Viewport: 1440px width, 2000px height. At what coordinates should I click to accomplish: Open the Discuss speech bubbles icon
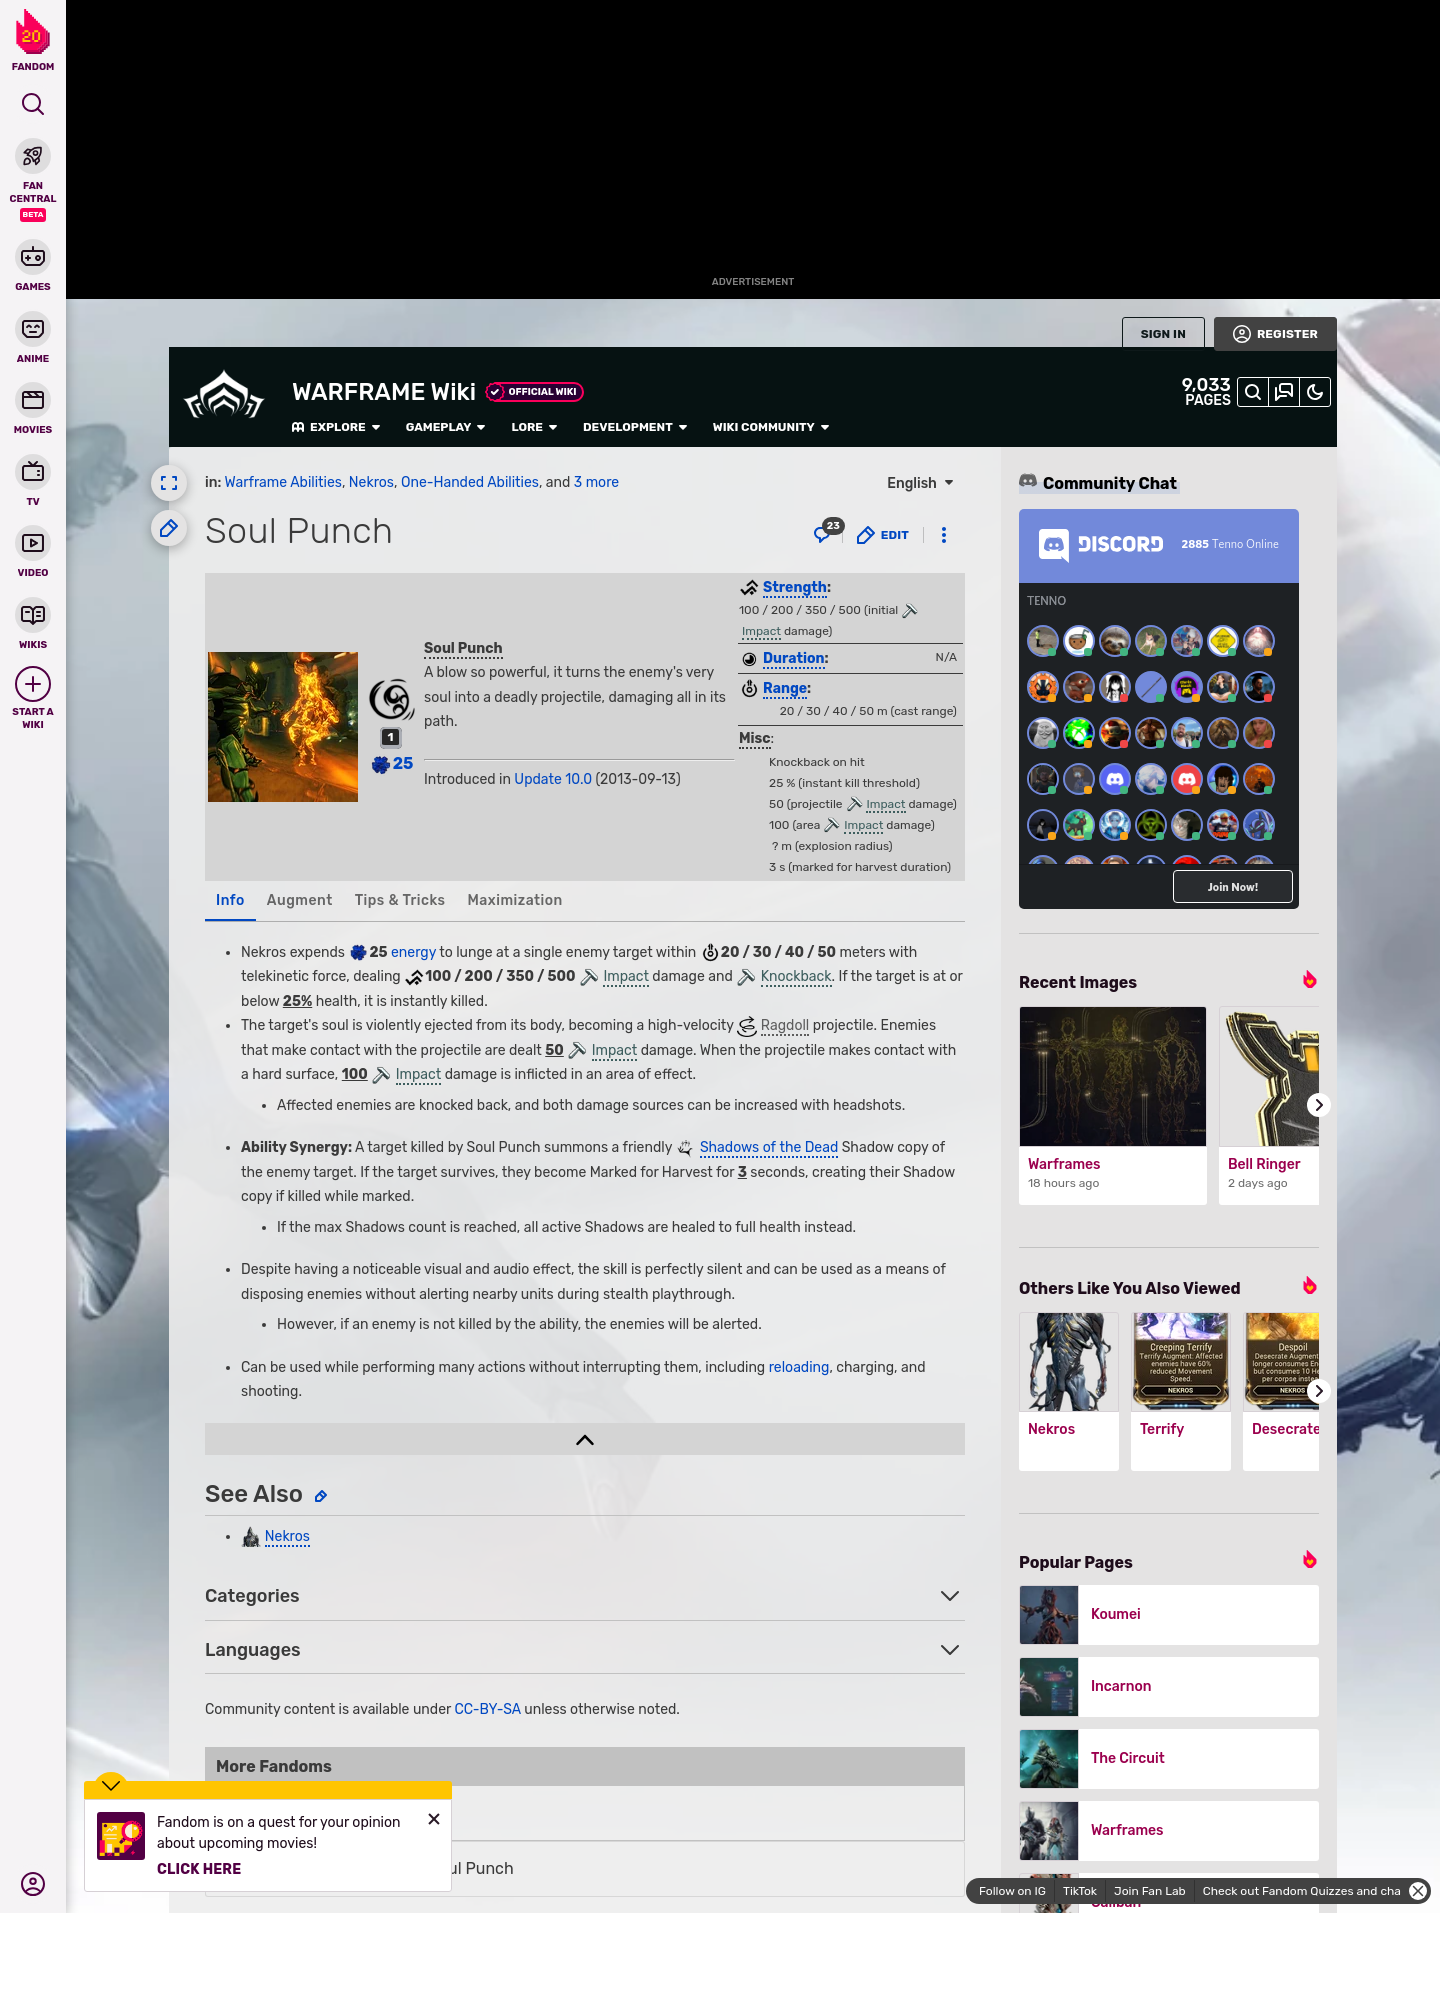click(1284, 392)
